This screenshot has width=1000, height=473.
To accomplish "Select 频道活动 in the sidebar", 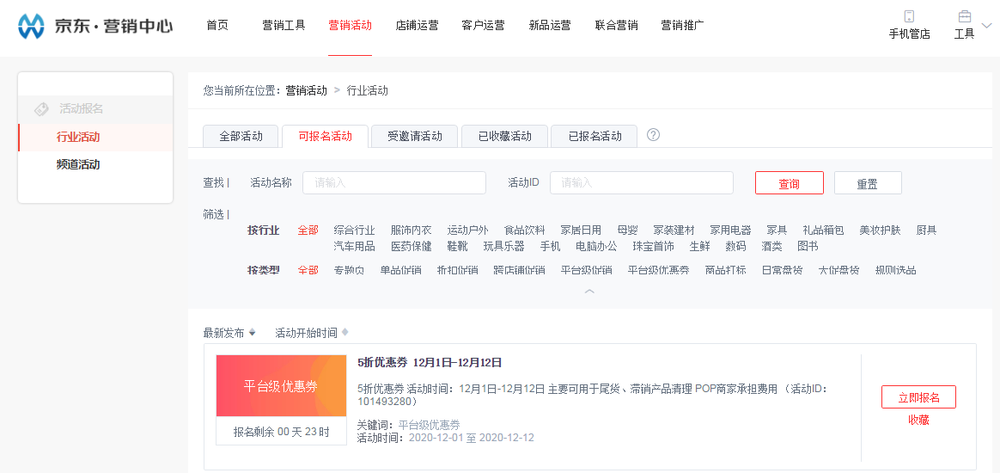I will [78, 165].
